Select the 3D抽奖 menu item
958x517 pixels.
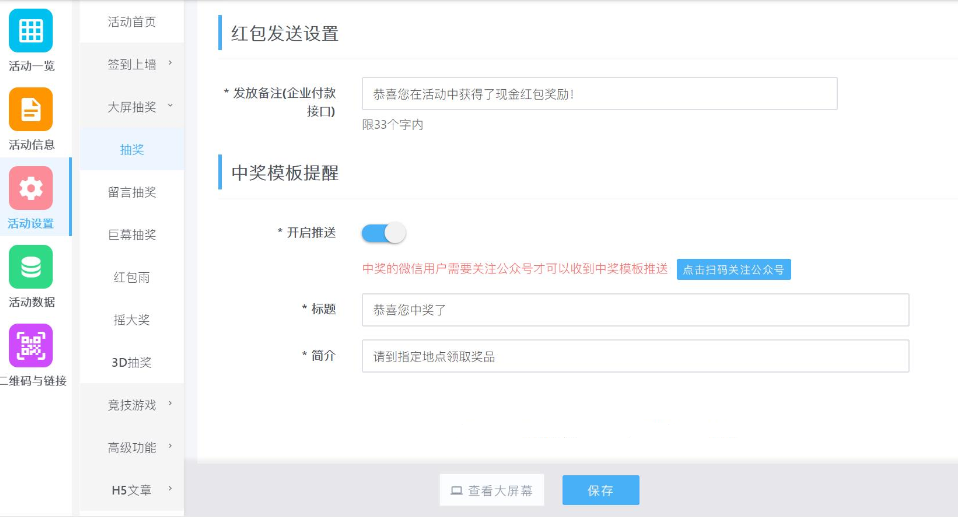(x=131, y=362)
